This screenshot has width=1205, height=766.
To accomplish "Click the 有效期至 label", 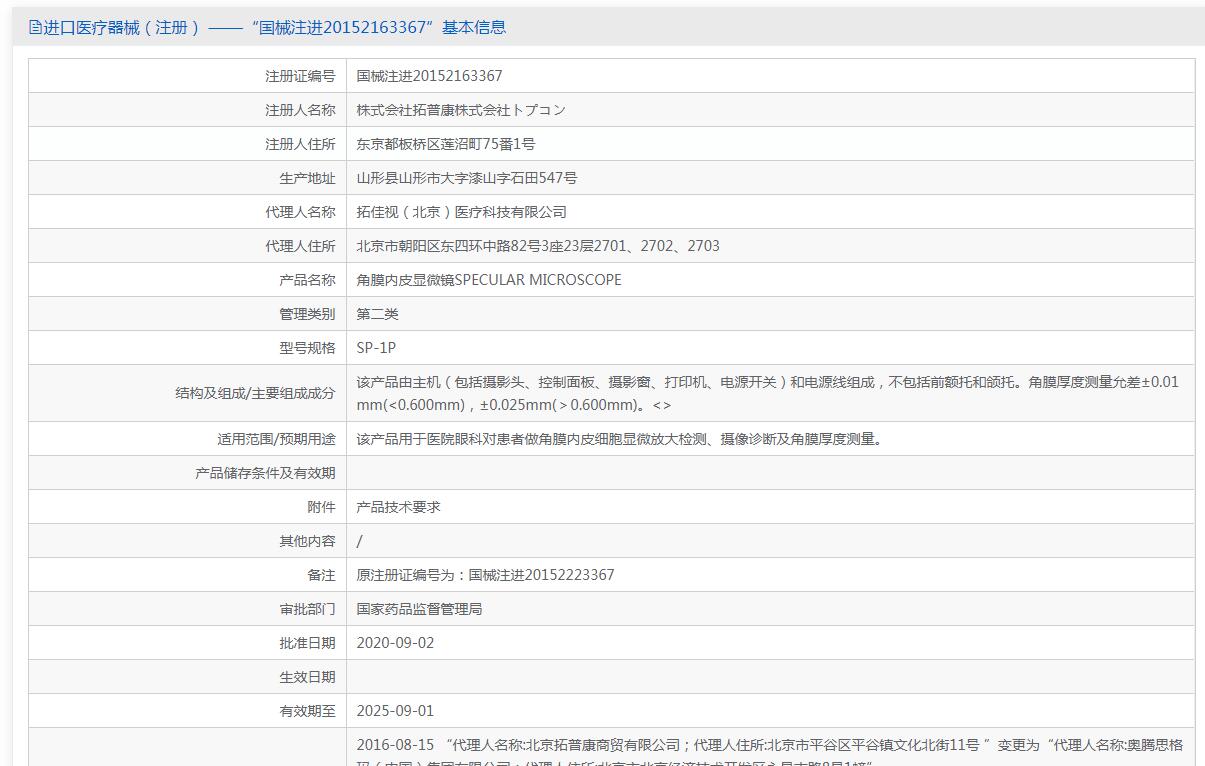I will pos(307,711).
